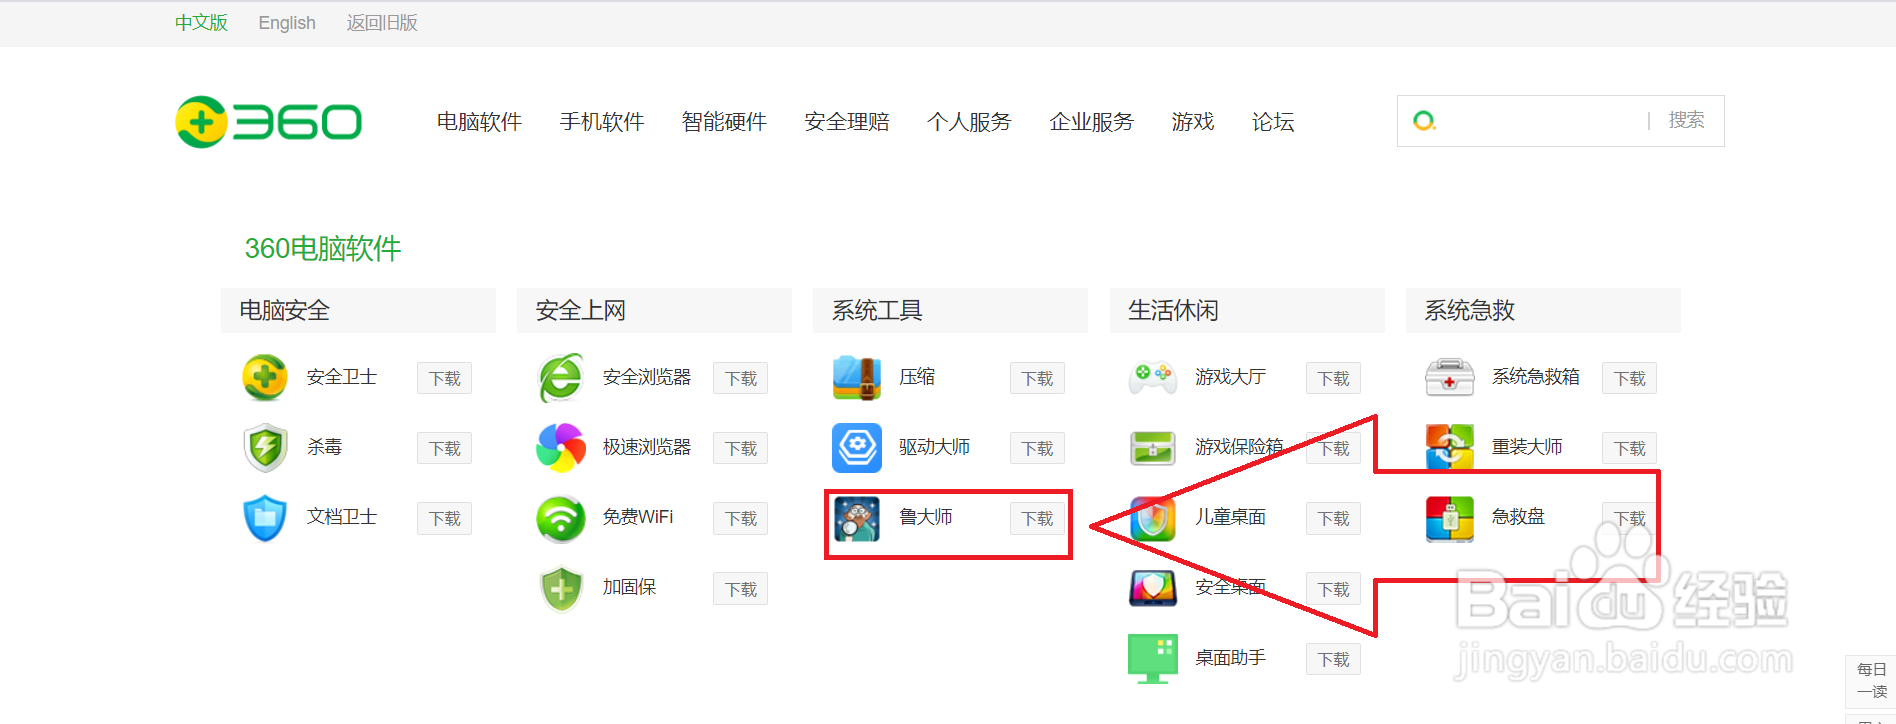Download 安全浏览器

740,378
